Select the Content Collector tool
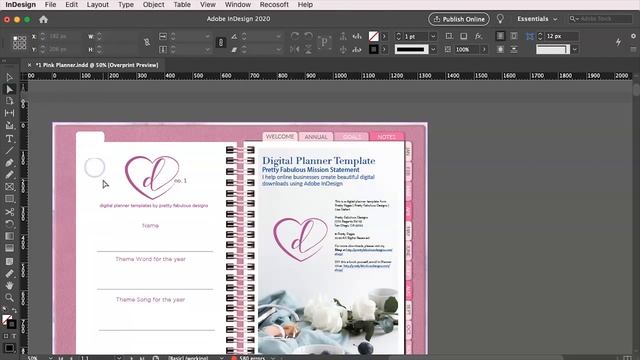The height and width of the screenshot is (360, 640). (x=9, y=126)
